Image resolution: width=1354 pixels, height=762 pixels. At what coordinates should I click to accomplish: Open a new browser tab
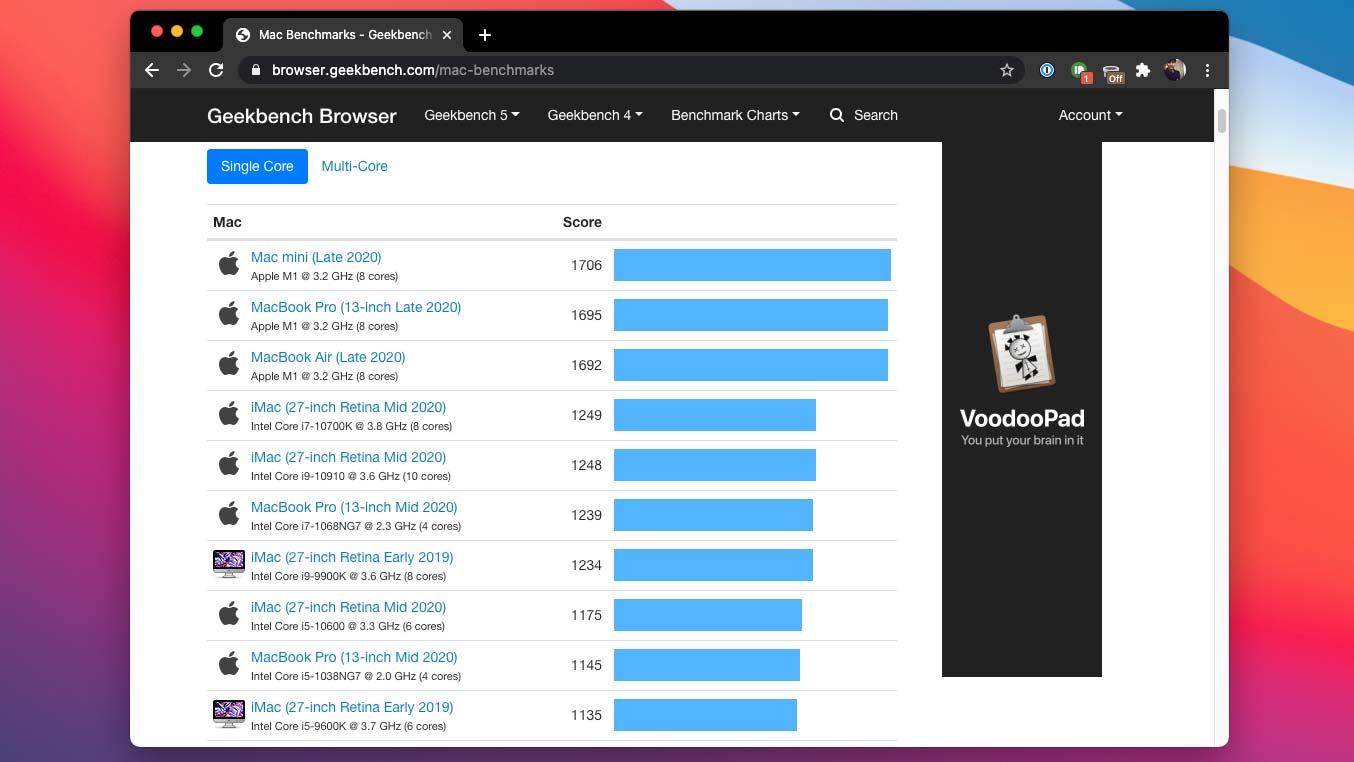click(x=485, y=35)
